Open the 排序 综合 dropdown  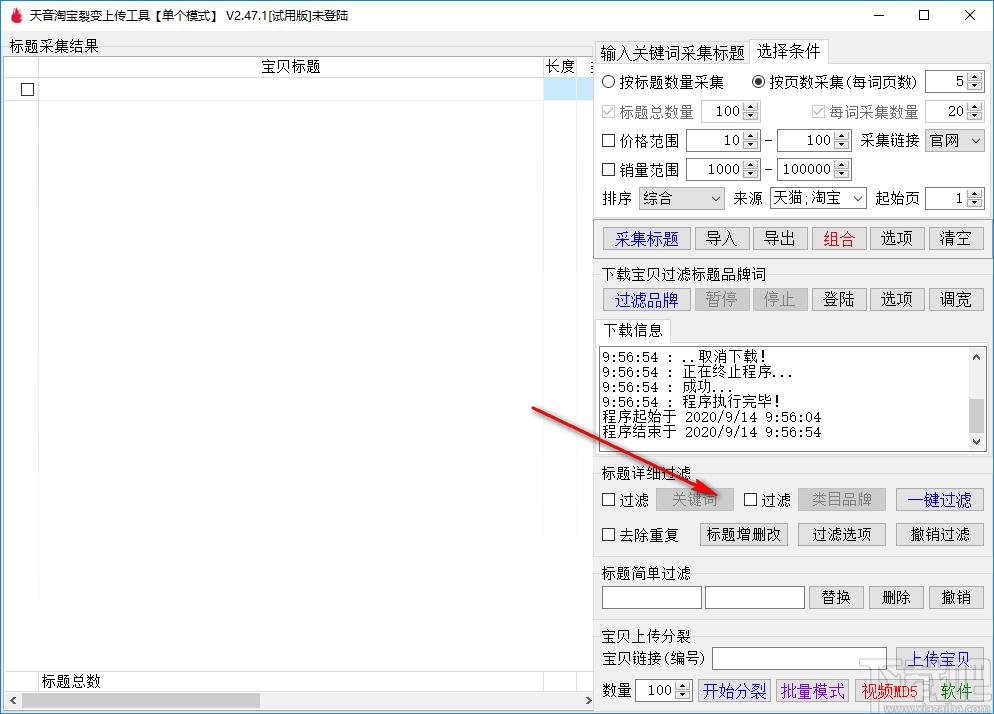(681, 198)
